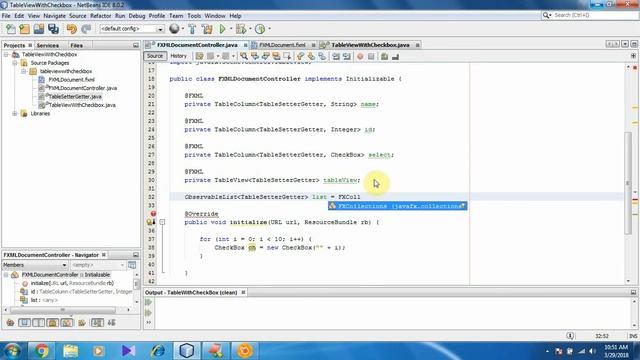Toggle Show Non-Public Members in Navigator

[x=53, y=323]
